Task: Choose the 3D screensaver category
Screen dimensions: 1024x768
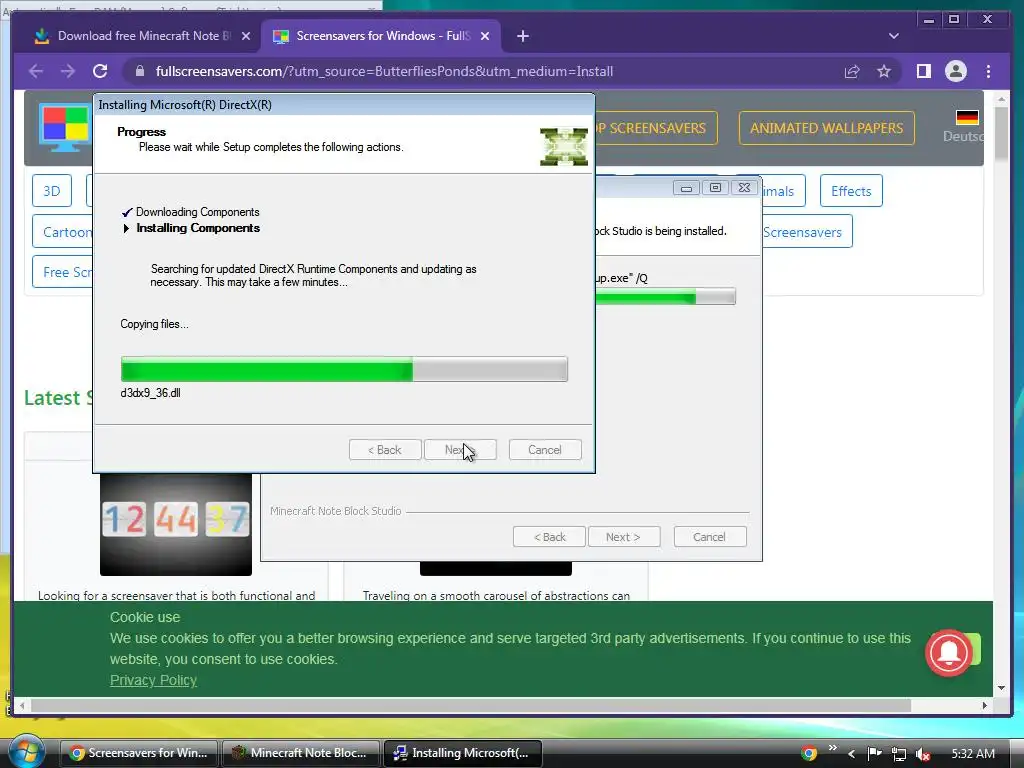Action: (x=52, y=191)
